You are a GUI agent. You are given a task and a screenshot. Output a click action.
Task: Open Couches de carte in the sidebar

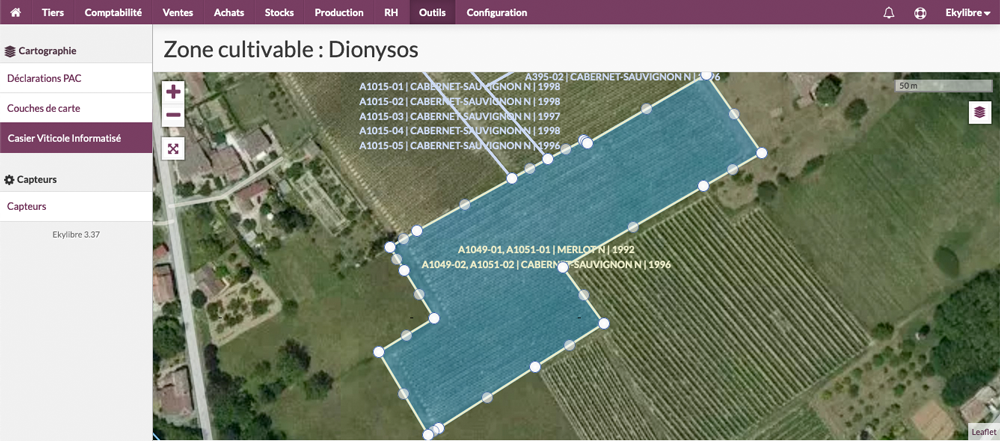click(76, 108)
